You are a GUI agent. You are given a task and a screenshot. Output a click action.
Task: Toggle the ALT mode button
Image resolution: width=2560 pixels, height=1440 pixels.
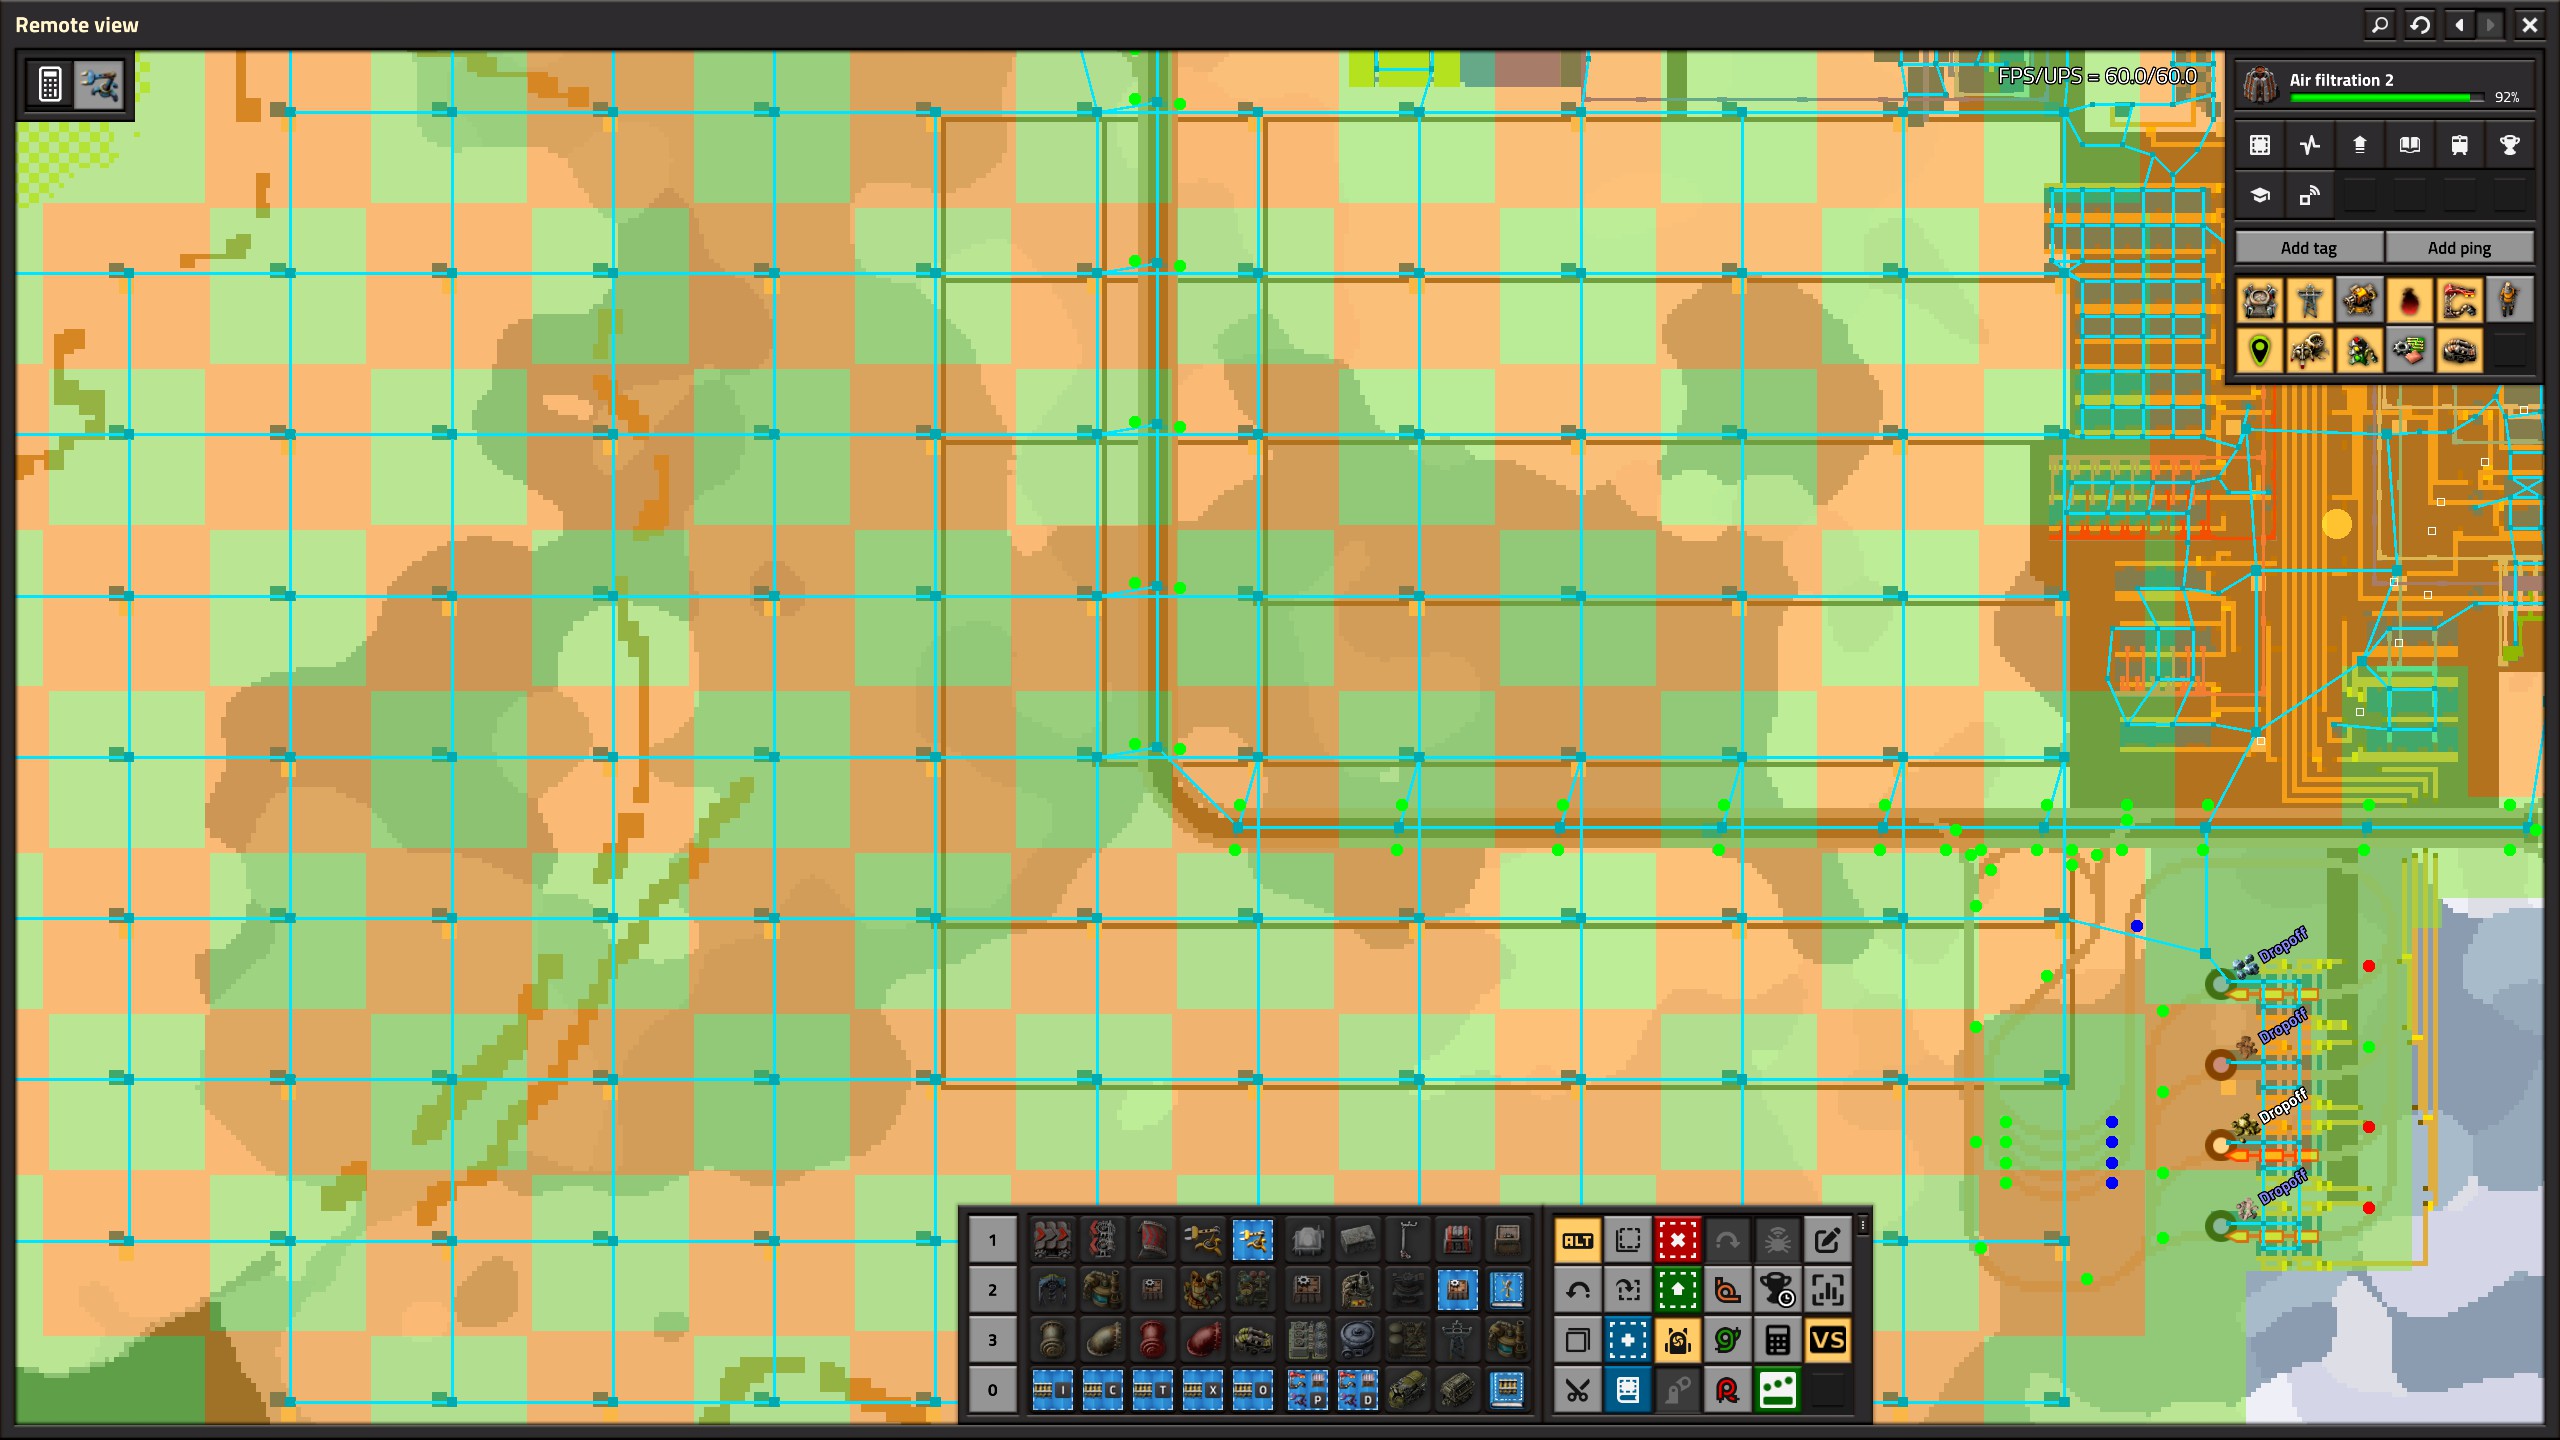[1577, 1240]
